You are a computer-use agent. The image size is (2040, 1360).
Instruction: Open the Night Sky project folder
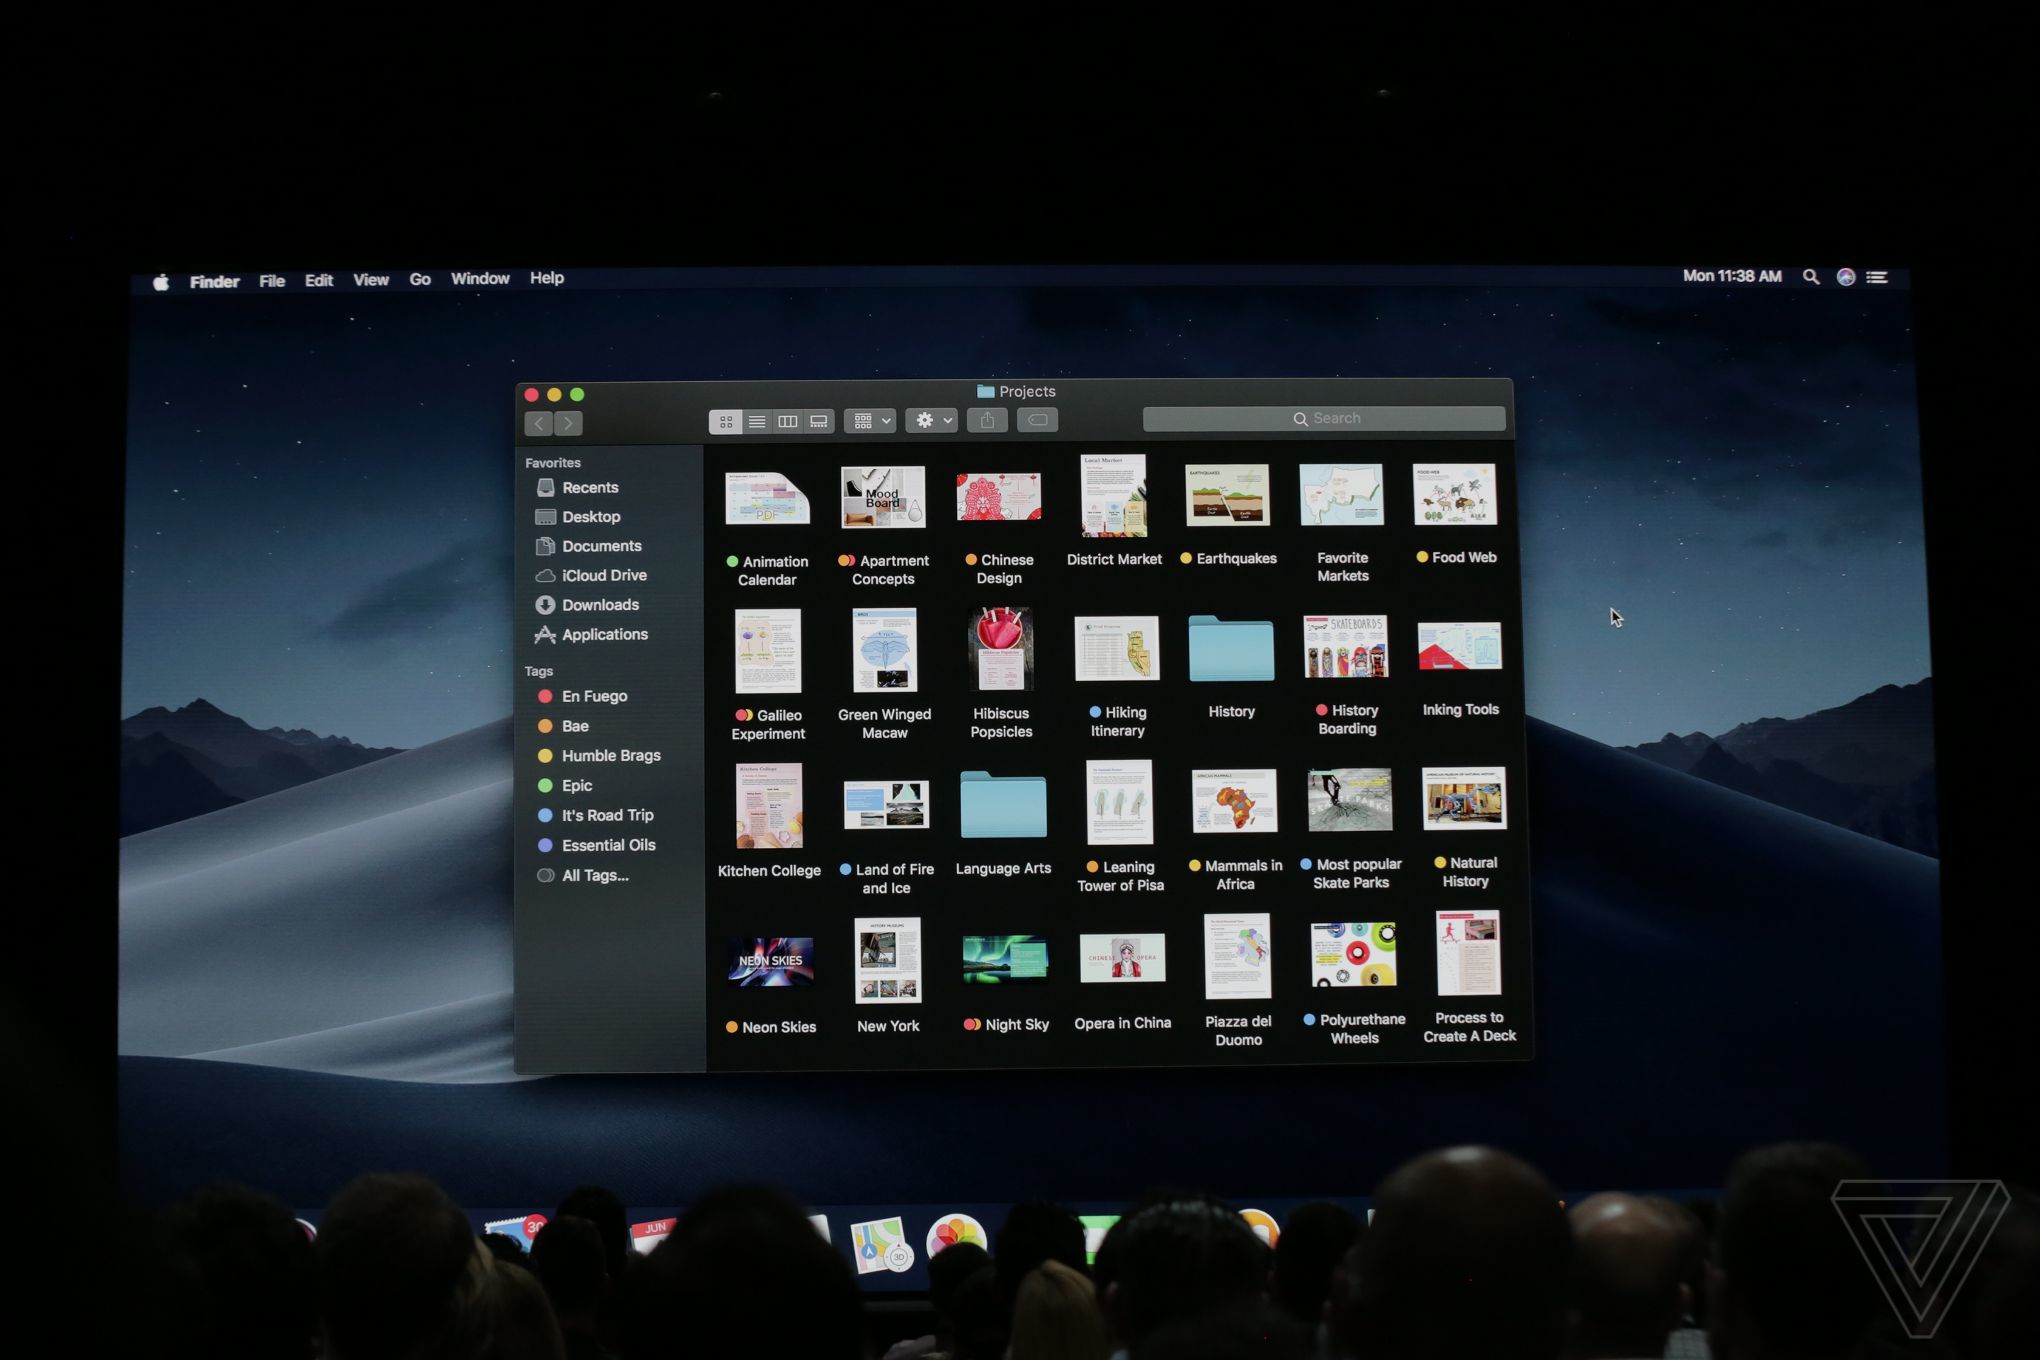(x=1002, y=965)
